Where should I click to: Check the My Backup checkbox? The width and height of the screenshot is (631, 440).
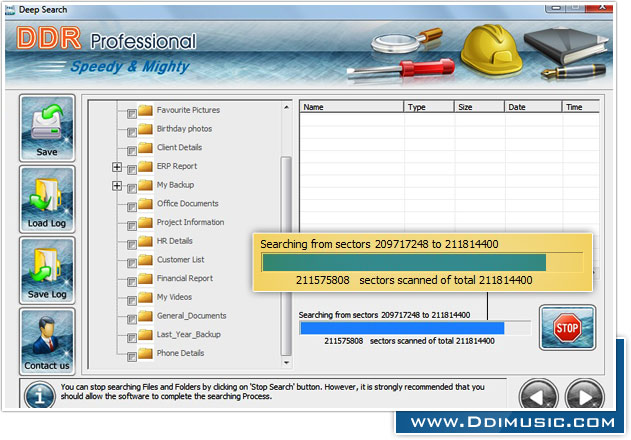[132, 189]
